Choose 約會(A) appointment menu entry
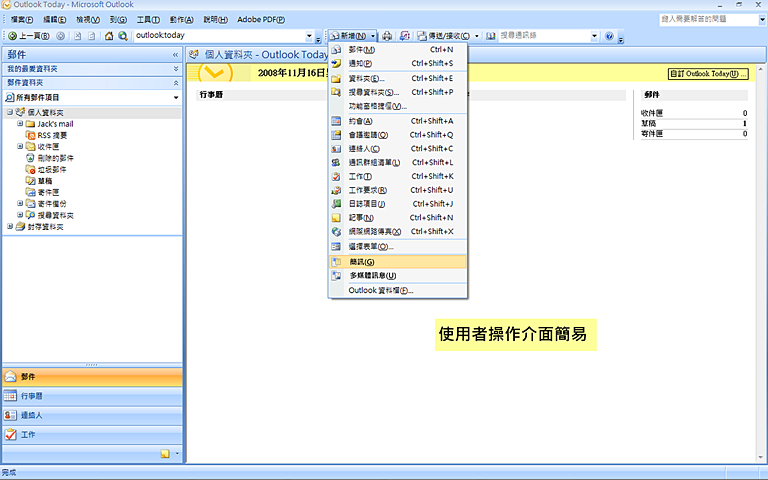768x480 pixels. point(398,121)
